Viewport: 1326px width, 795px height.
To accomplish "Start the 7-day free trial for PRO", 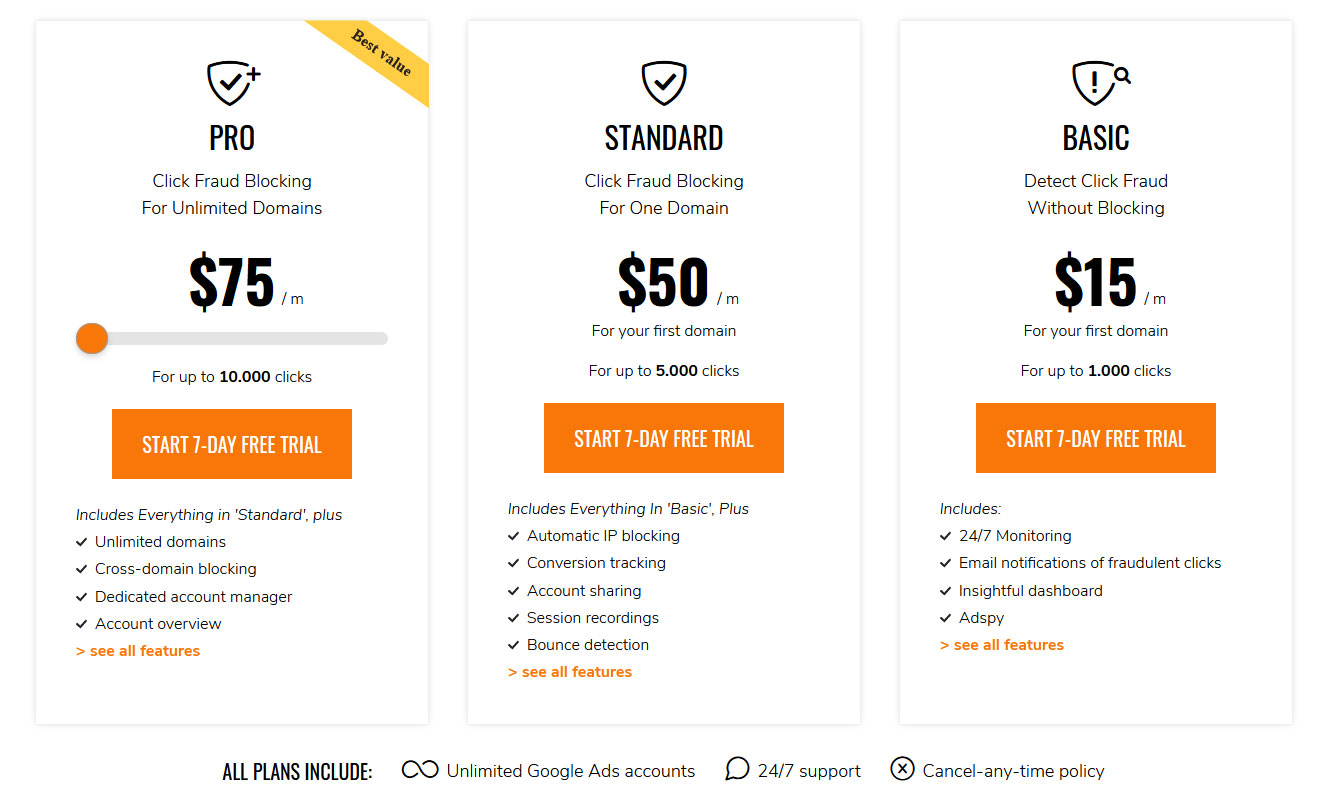I will click(x=232, y=444).
